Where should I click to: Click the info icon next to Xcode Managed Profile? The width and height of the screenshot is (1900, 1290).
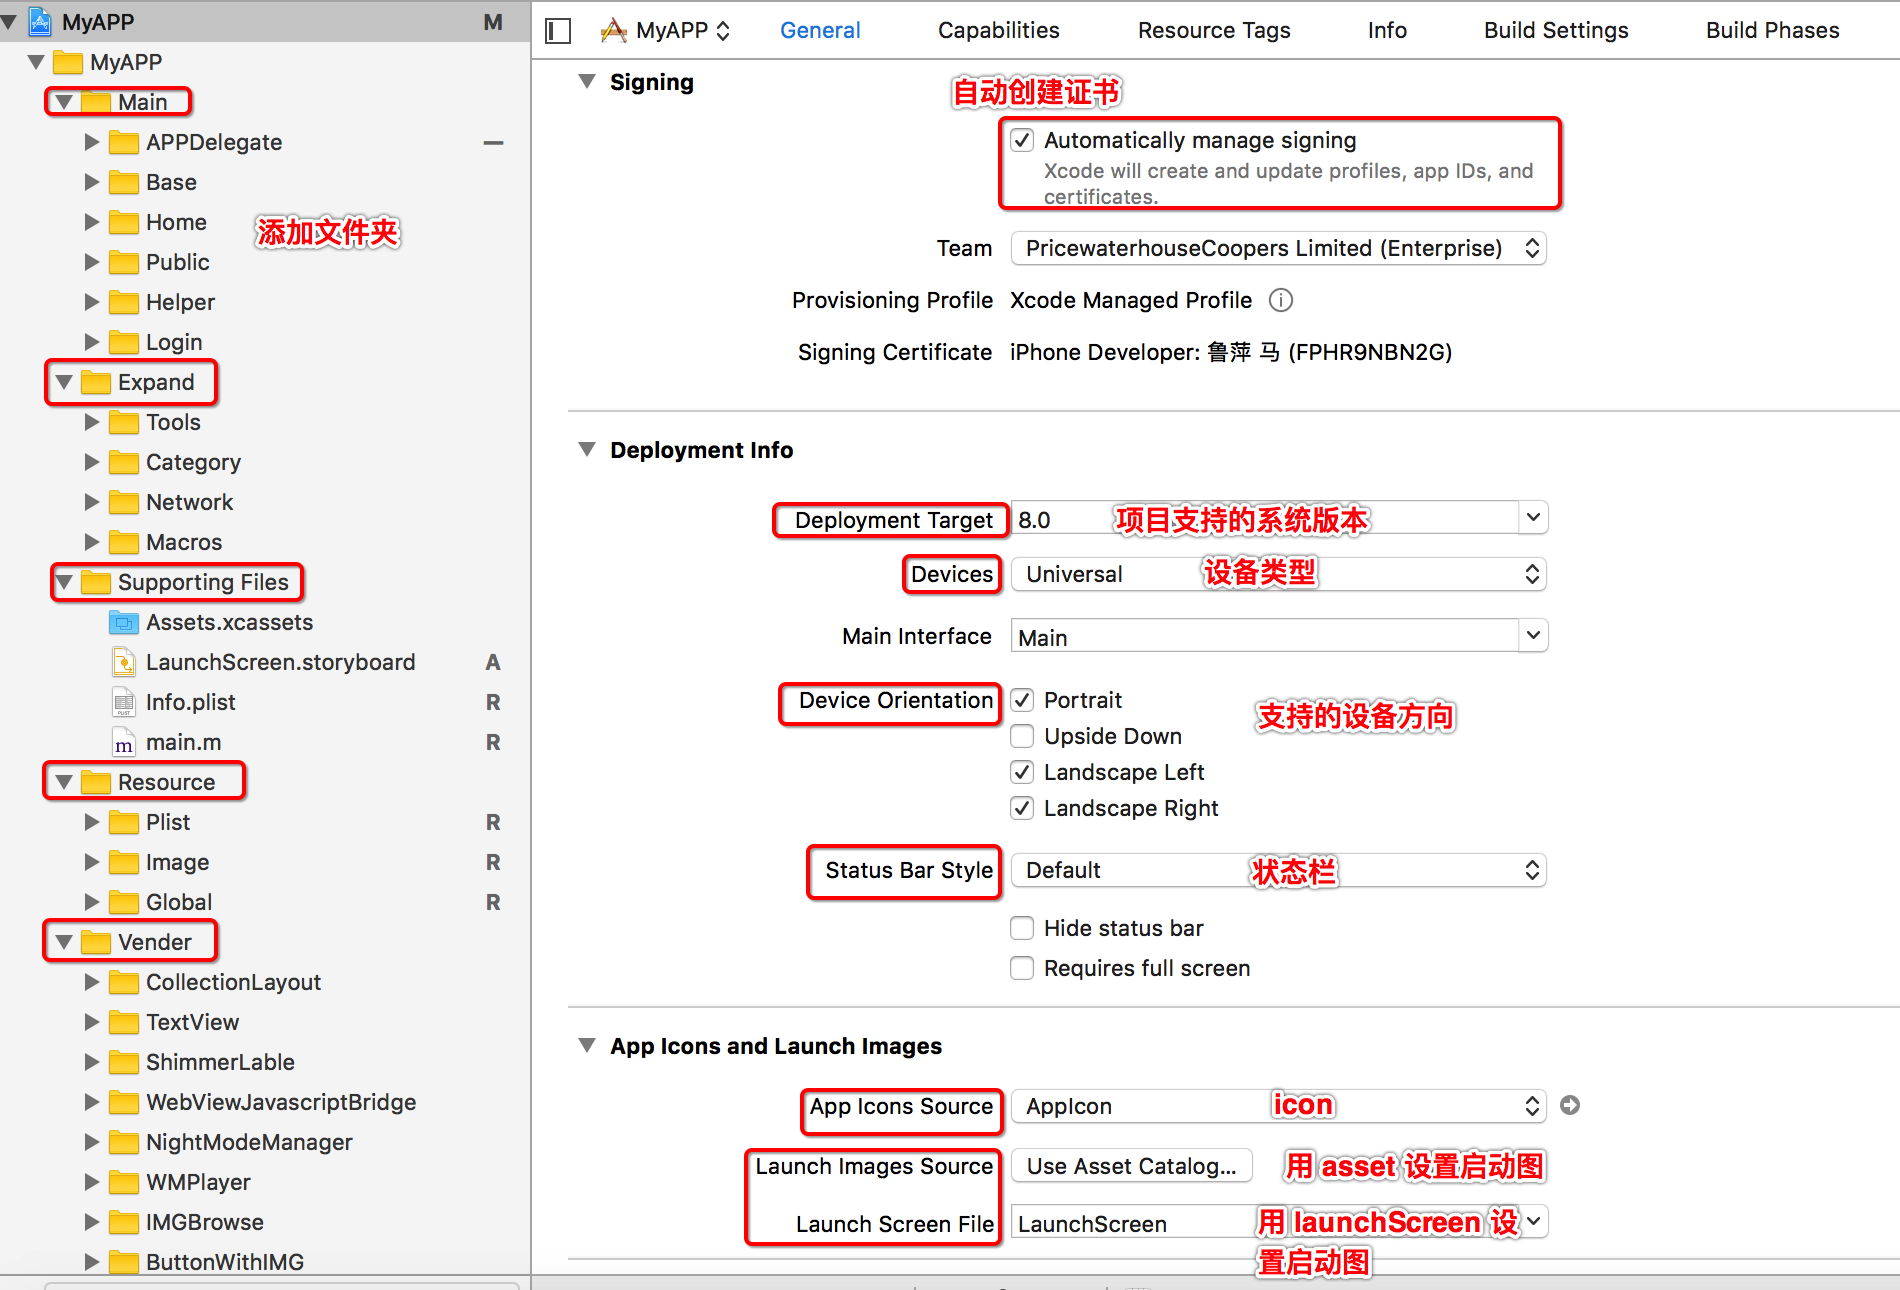(x=1280, y=300)
